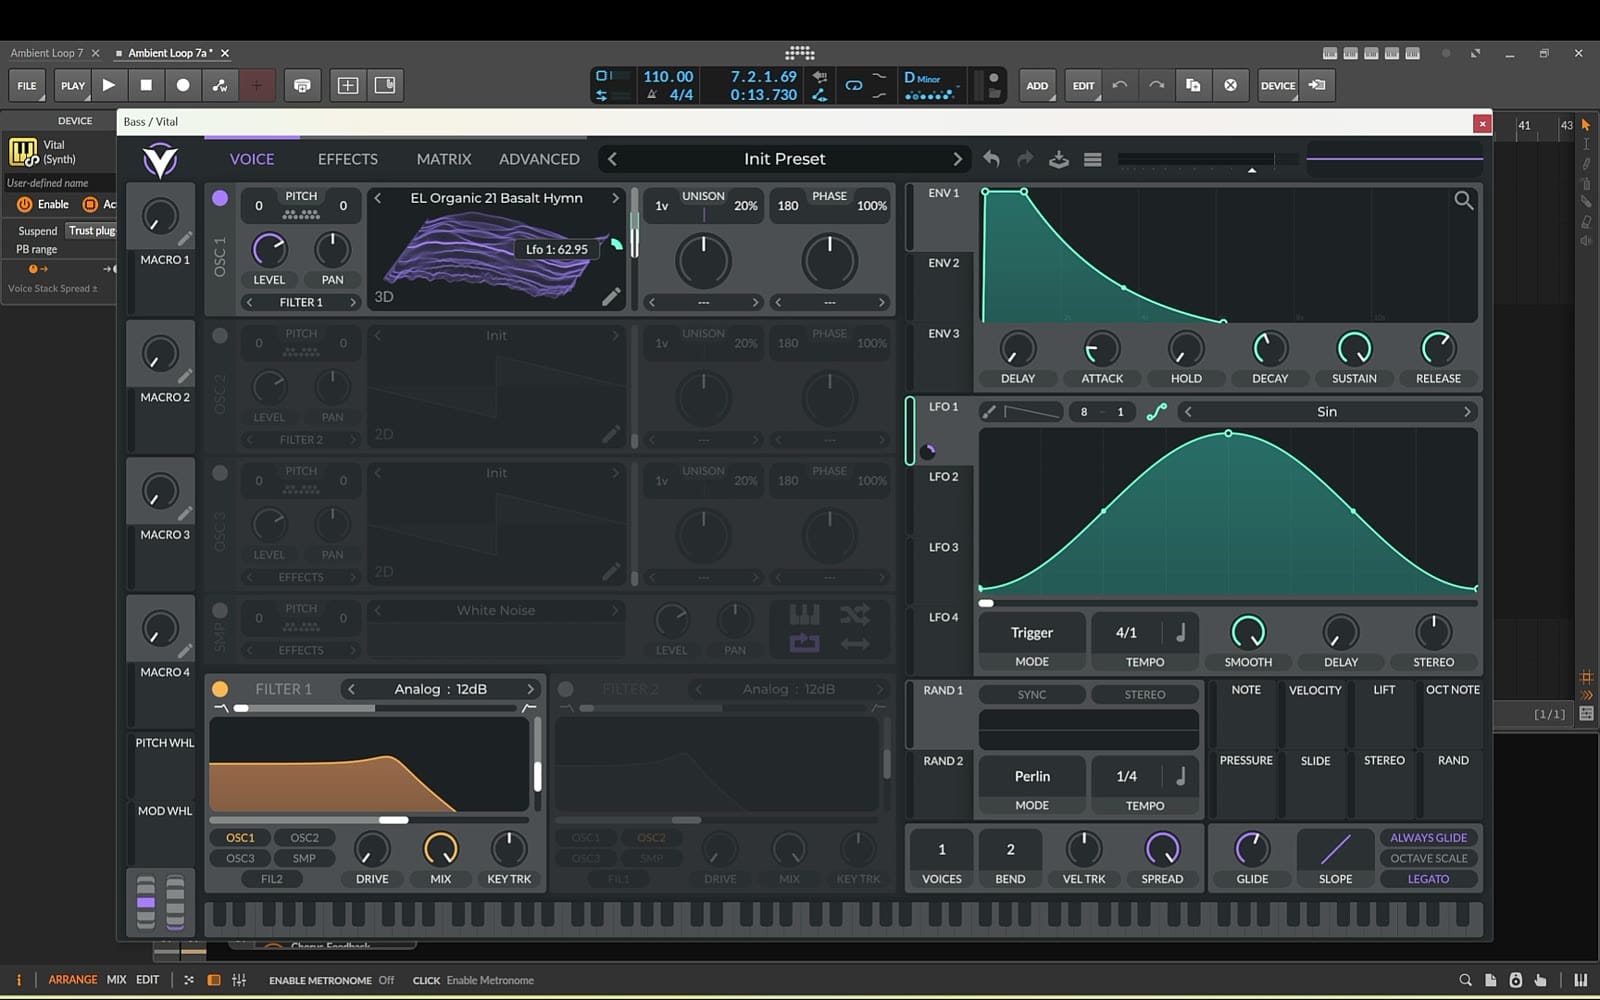The image size is (1600, 1000).
Task: Click the save preset icon in Vital
Action: [x=1059, y=159]
